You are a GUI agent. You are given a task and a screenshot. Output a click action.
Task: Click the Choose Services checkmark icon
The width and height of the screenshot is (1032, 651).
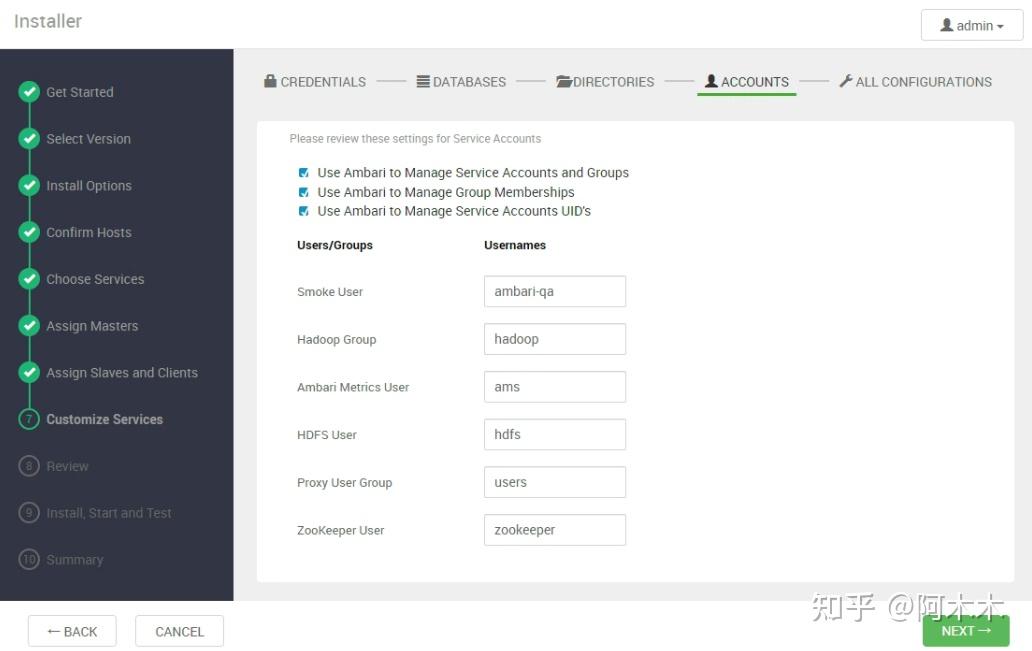coord(29,279)
